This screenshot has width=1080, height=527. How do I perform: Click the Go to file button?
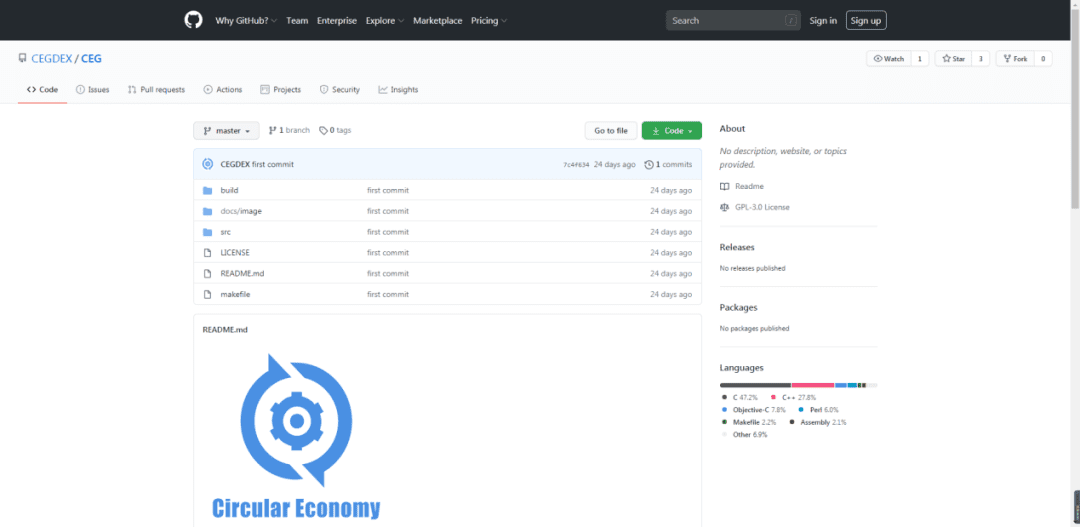[x=611, y=130]
